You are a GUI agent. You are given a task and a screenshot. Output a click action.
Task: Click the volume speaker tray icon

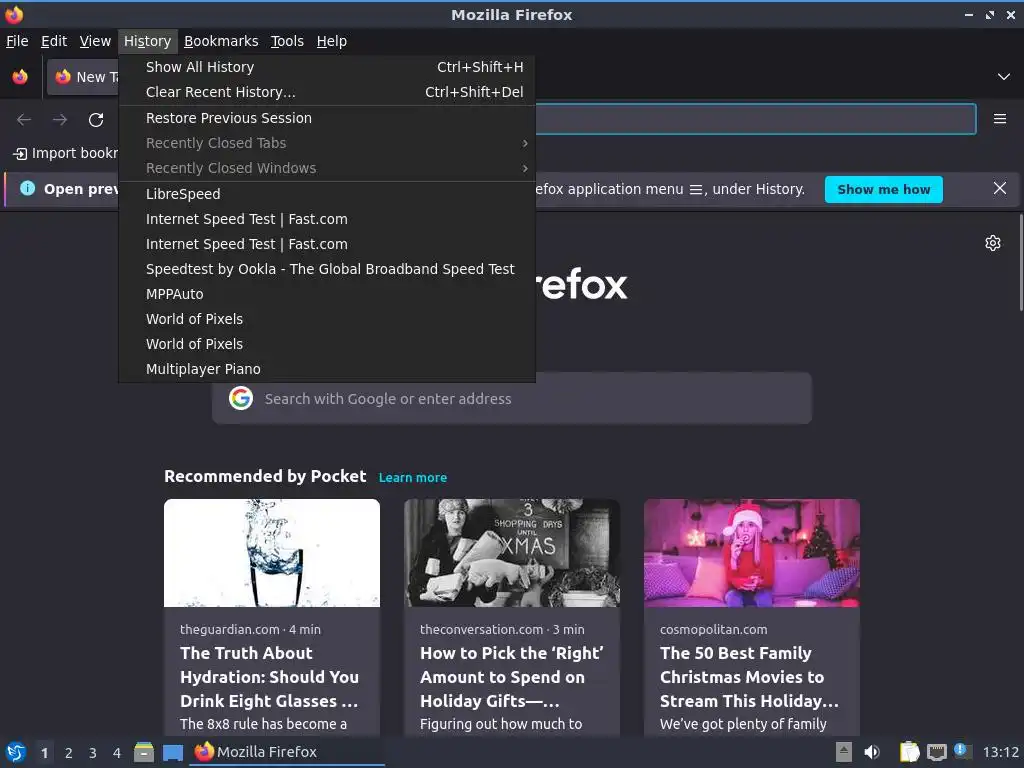pos(872,752)
